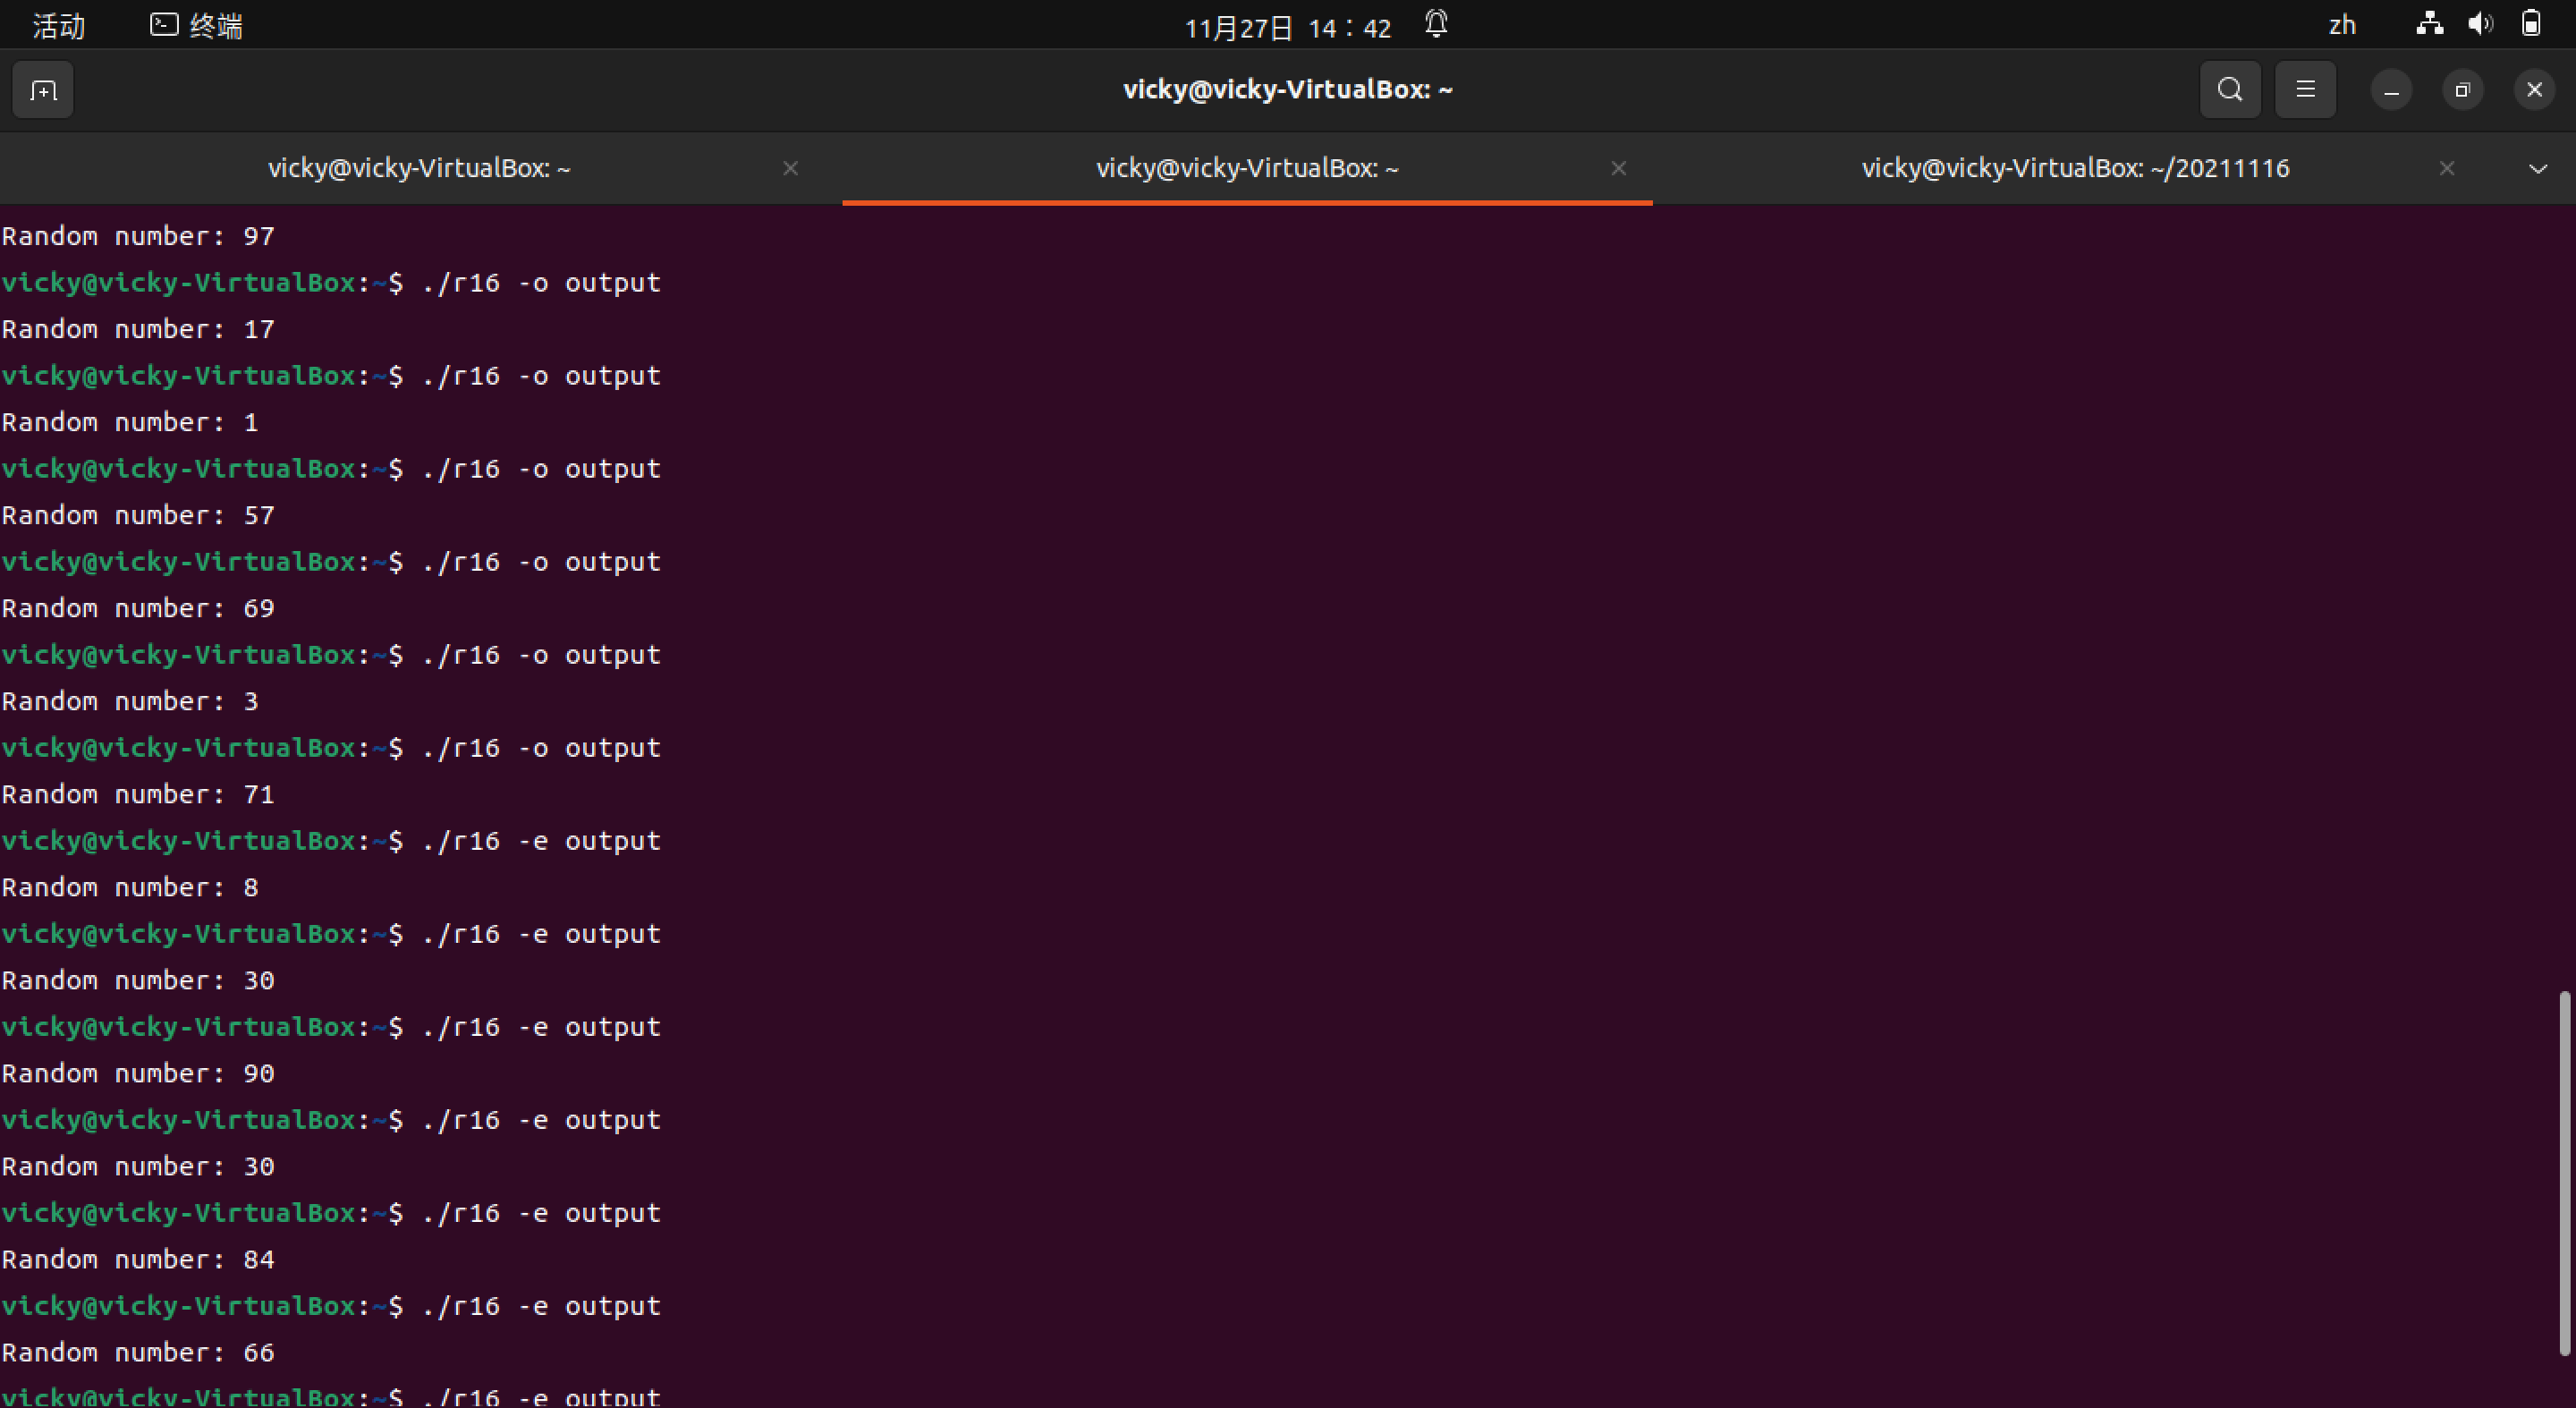This screenshot has height=1408, width=2576.
Task: Open the zh input language menu
Action: pos(2342,26)
